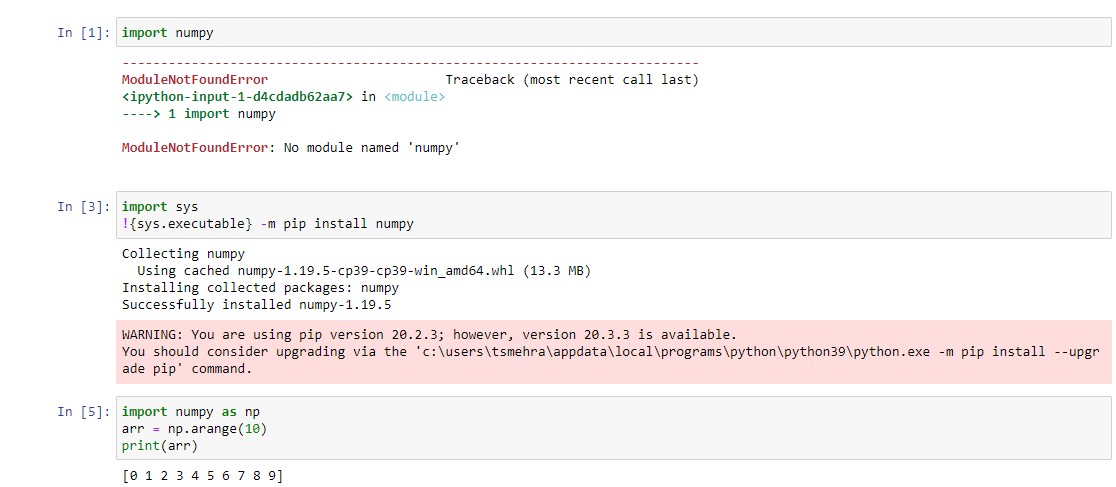Screen dimensions: 1116x487
Task: Click the ipython-input-1-d4cdadb62aa7 reference
Action: click(237, 97)
